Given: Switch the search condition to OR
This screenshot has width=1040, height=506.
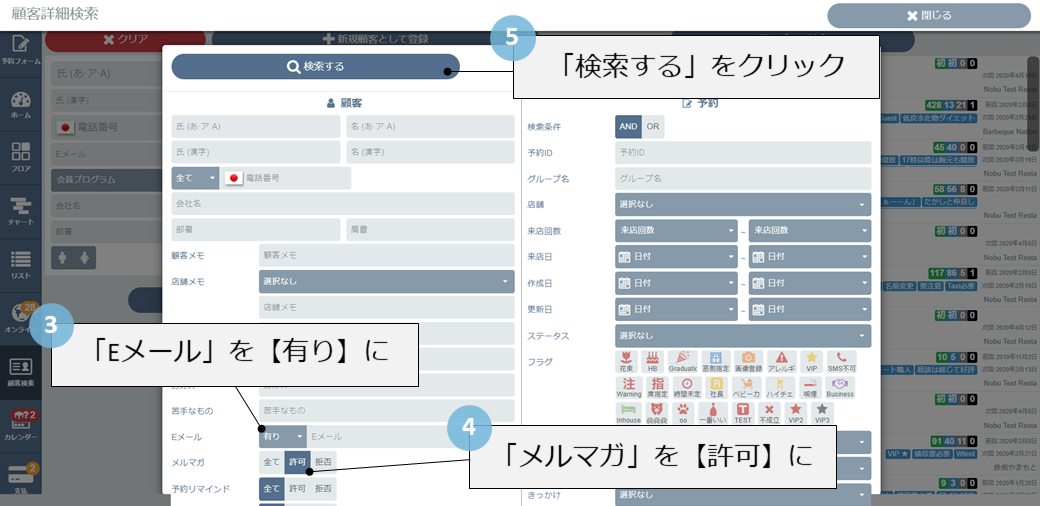Looking at the screenshot, I should click(653, 127).
